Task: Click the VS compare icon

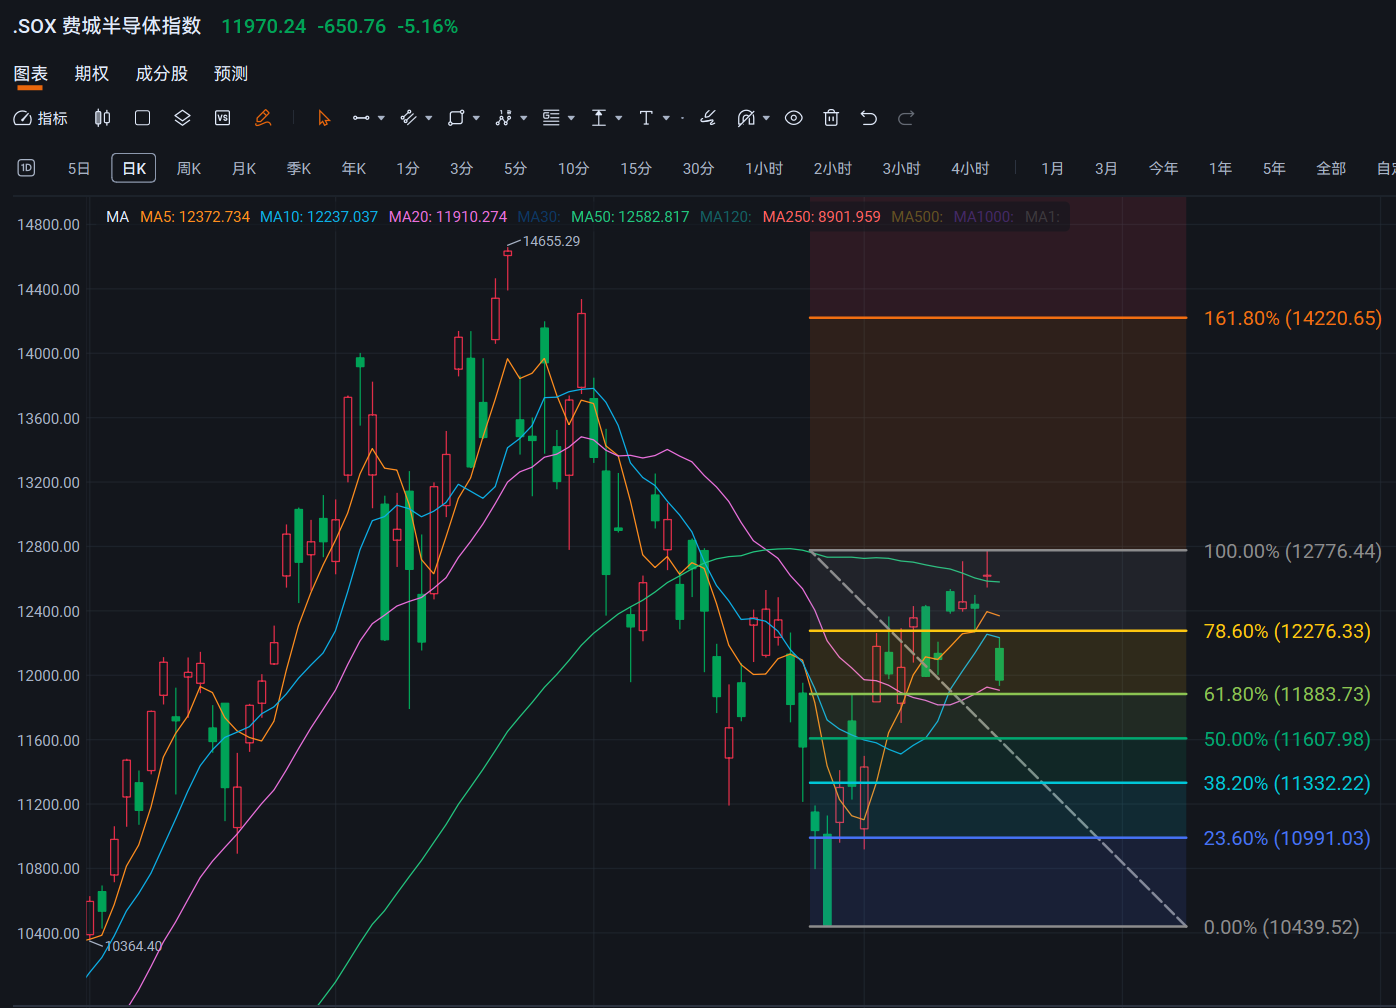Action: [222, 118]
